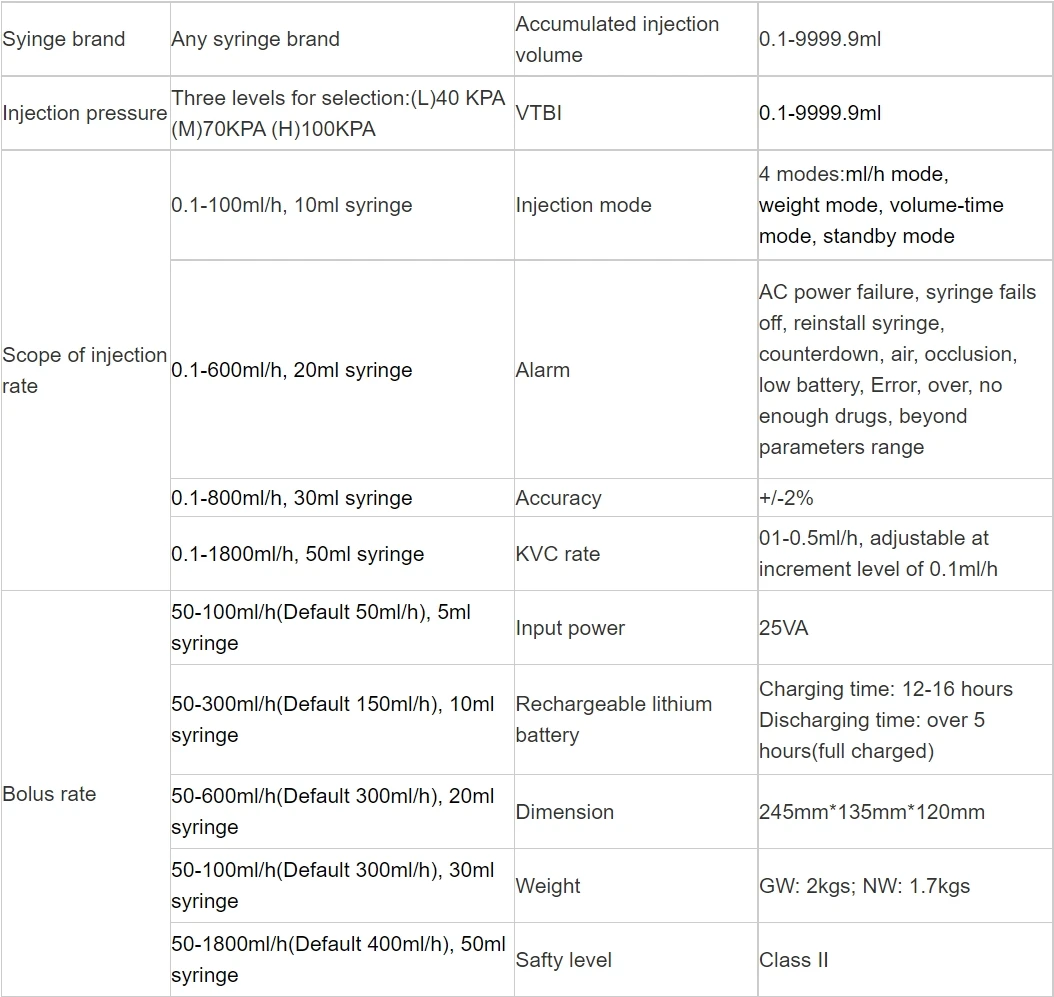Select the '0.1-600ml/h, 20ml syringe' cell
This screenshot has height=997, width=1054.
[292, 370]
